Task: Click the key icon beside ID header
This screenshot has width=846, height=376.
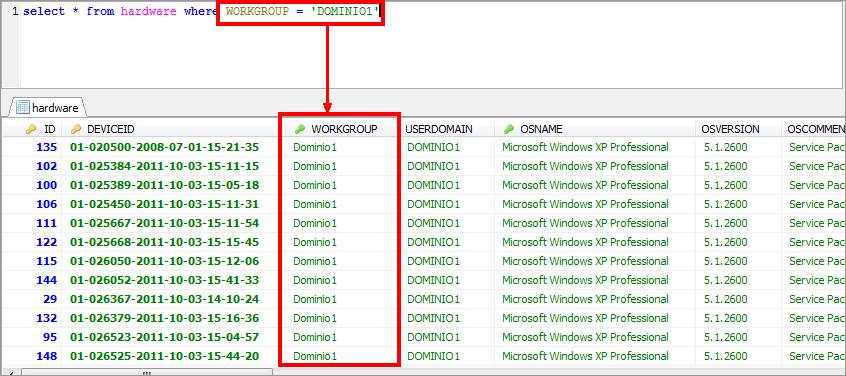Action: click(x=31, y=129)
